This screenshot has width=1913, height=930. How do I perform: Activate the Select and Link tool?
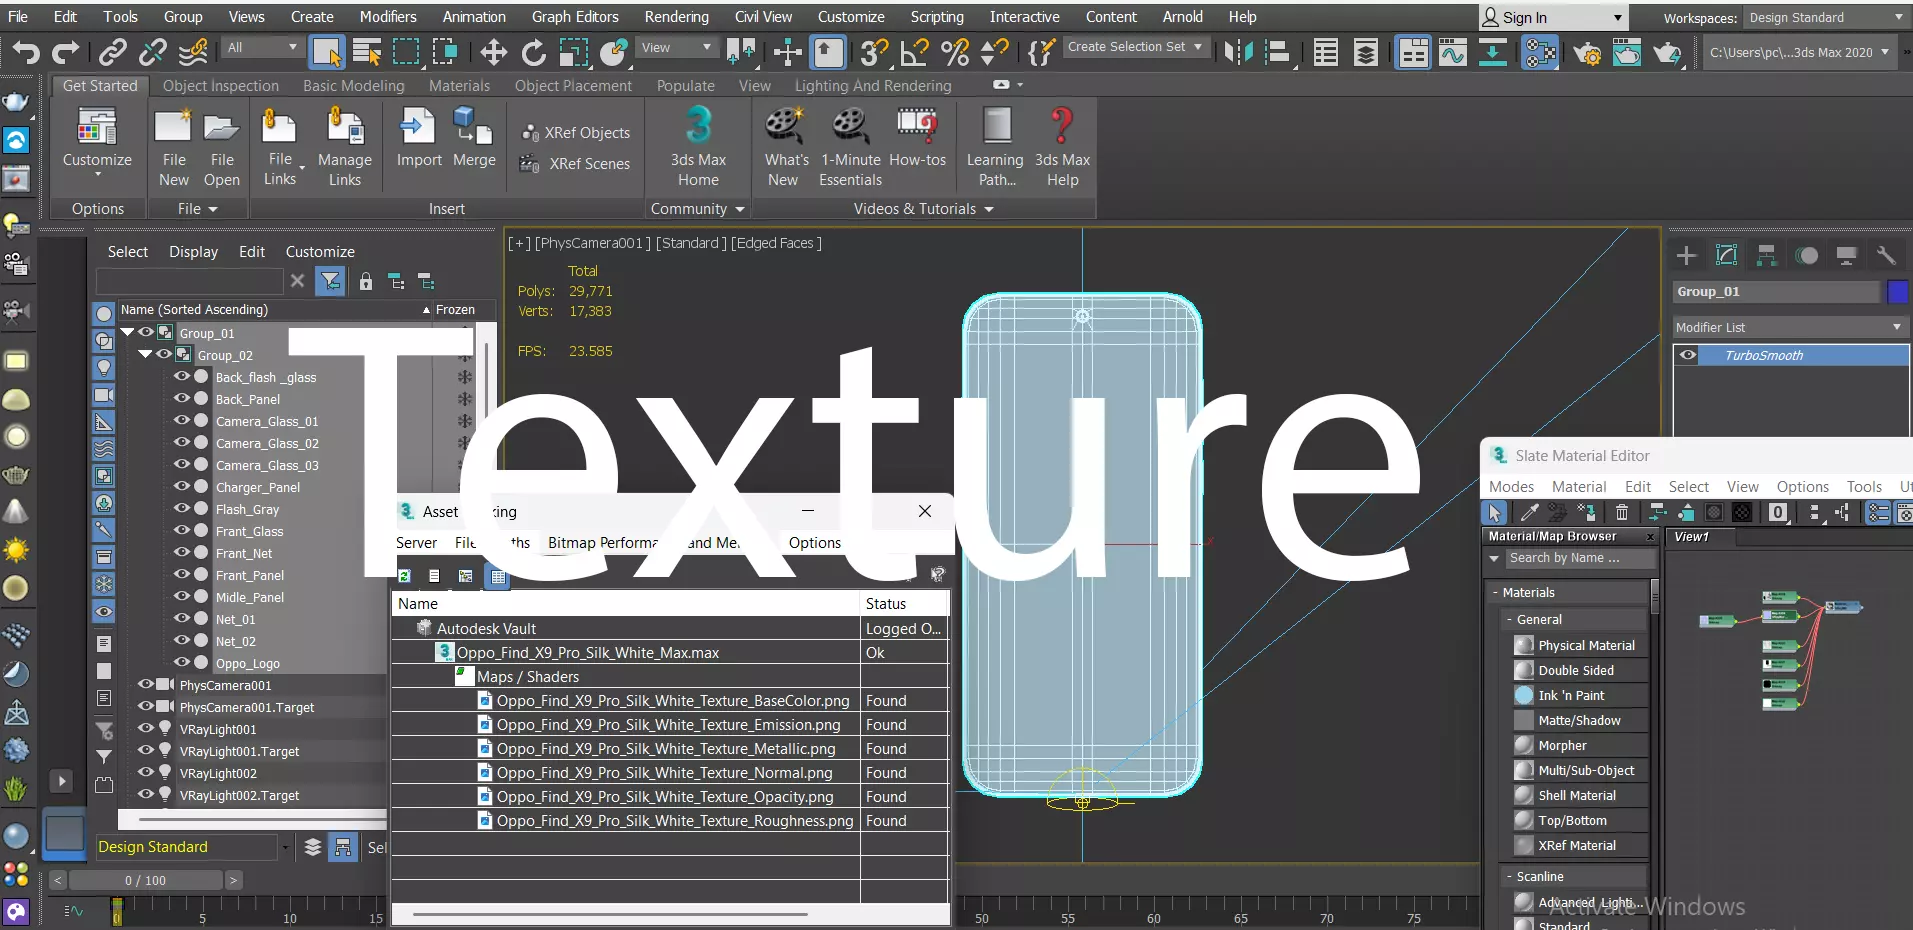[113, 51]
